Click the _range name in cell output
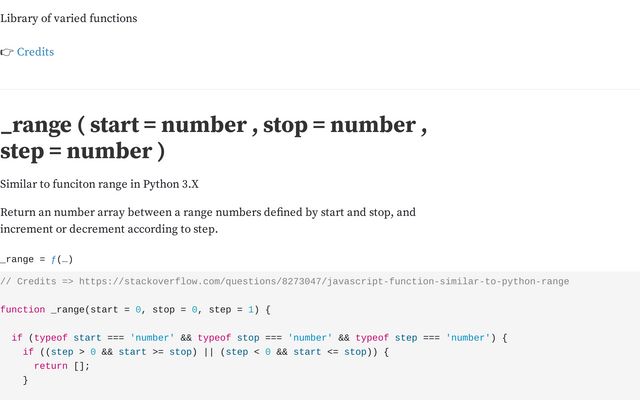640x400 pixels. [17, 259]
